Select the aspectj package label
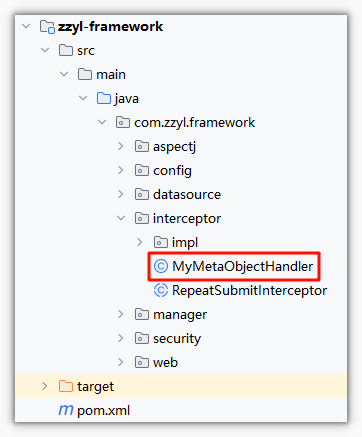The width and height of the screenshot is (362, 437). [x=174, y=147]
